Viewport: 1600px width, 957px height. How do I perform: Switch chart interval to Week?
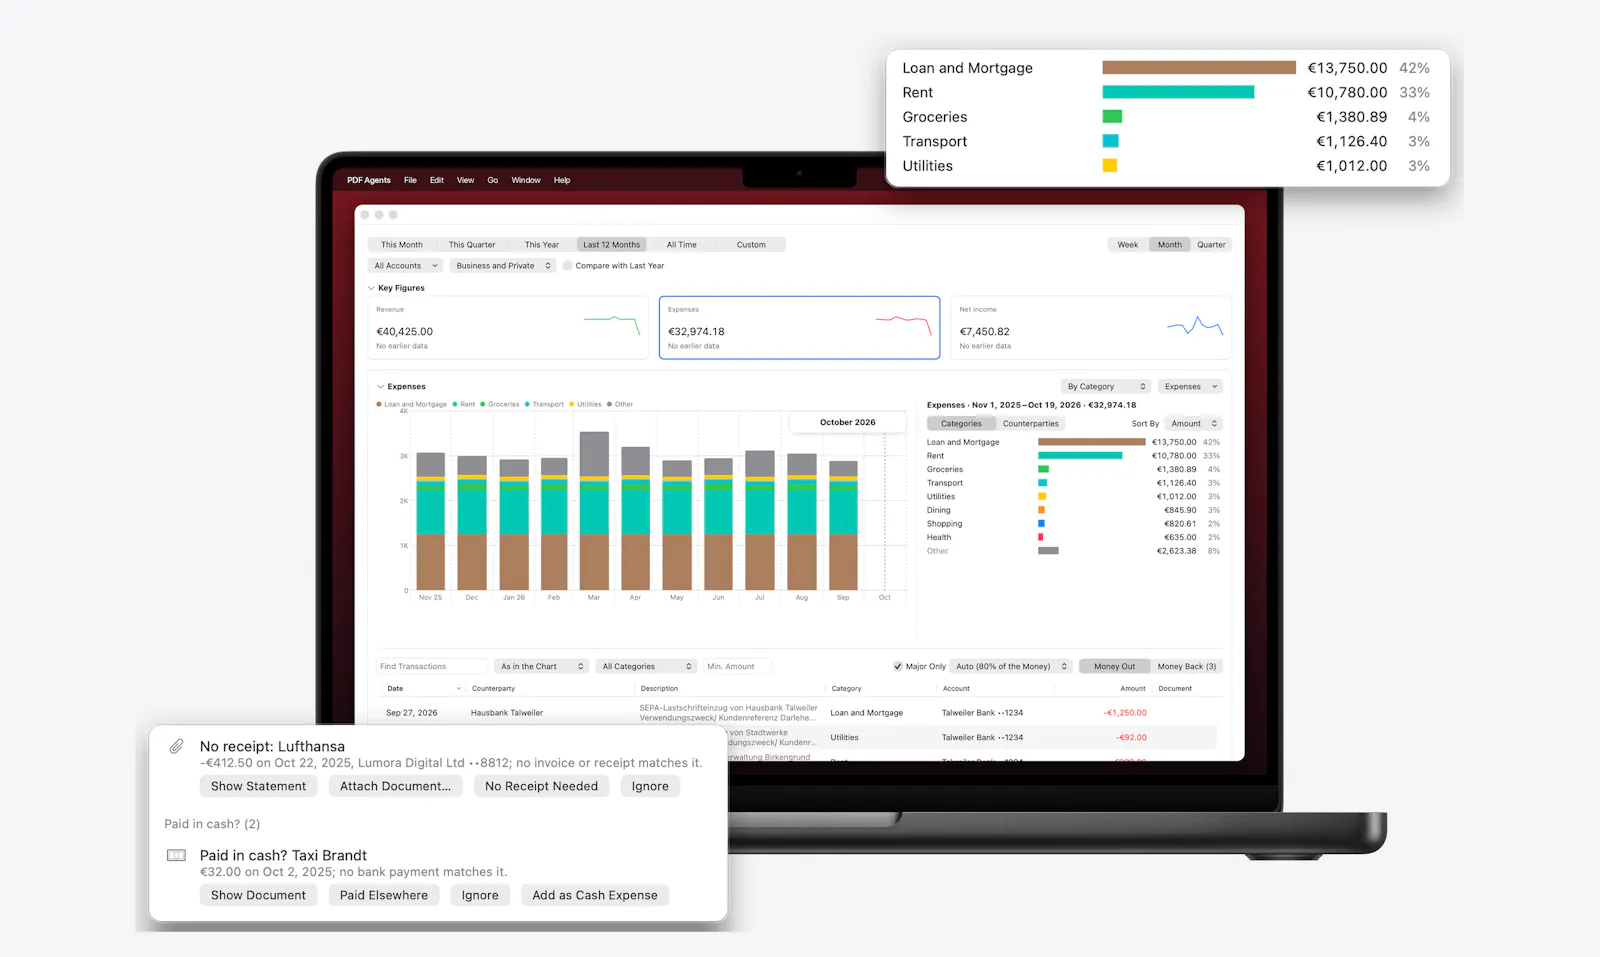(x=1128, y=245)
